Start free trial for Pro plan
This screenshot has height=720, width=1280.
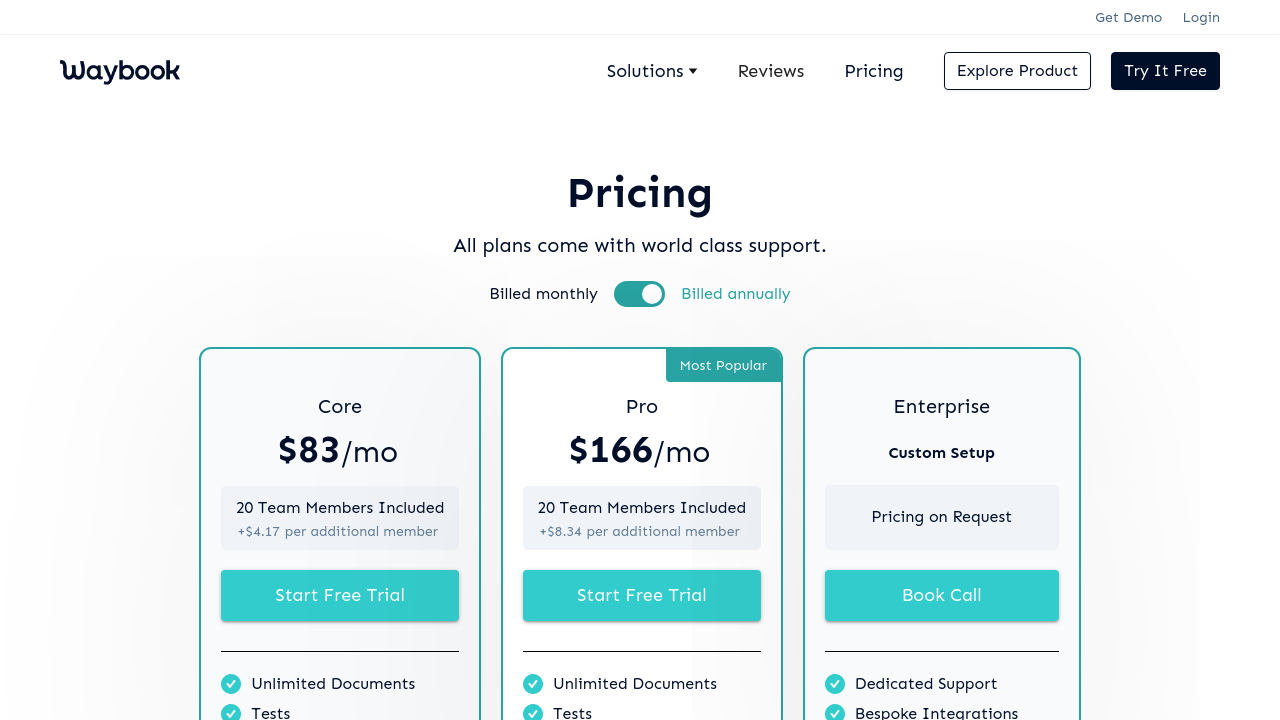[x=642, y=595]
